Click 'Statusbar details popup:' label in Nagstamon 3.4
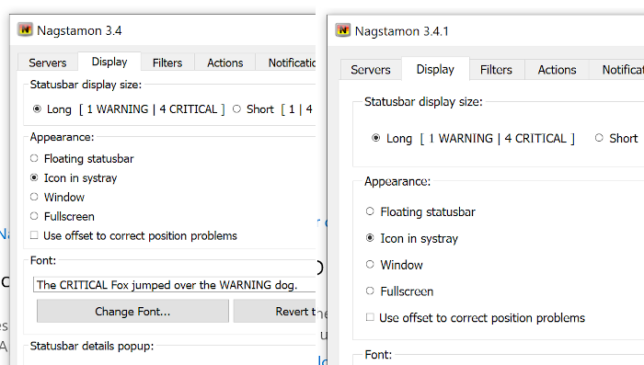The image size is (644, 365). [92, 346]
